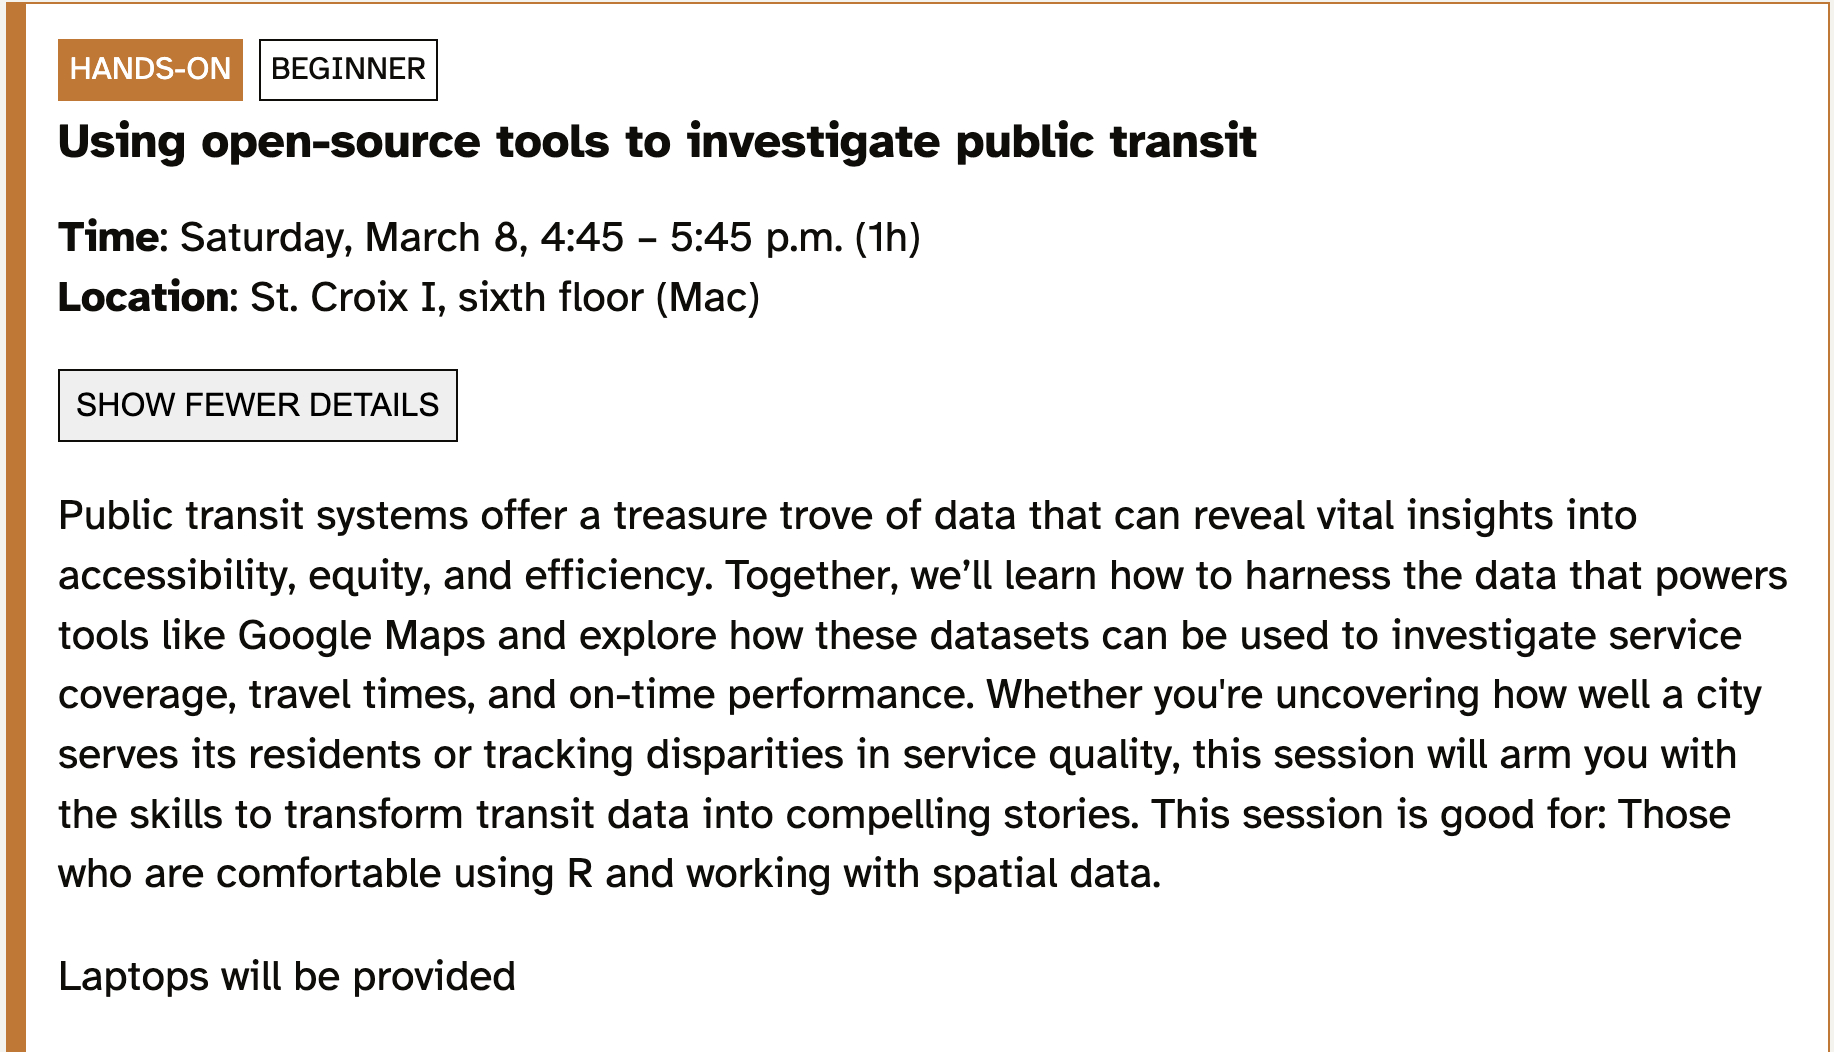1834x1052 pixels.
Task: Click the session title about public transit
Action: tap(657, 141)
